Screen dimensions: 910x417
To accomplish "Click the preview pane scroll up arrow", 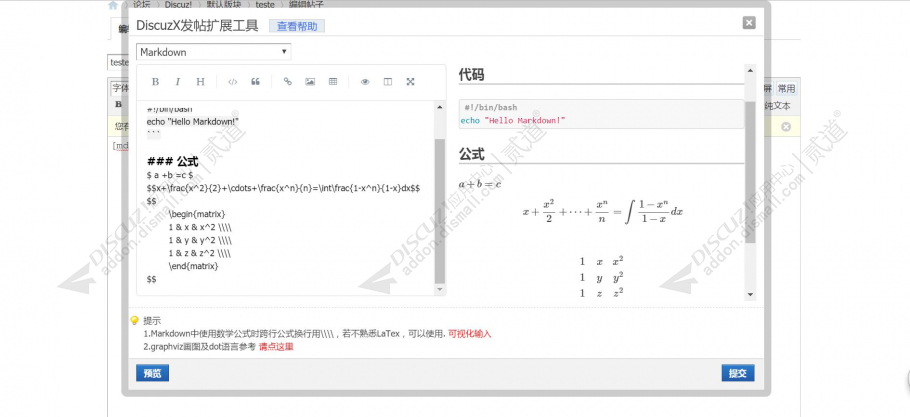I will point(750,70).
